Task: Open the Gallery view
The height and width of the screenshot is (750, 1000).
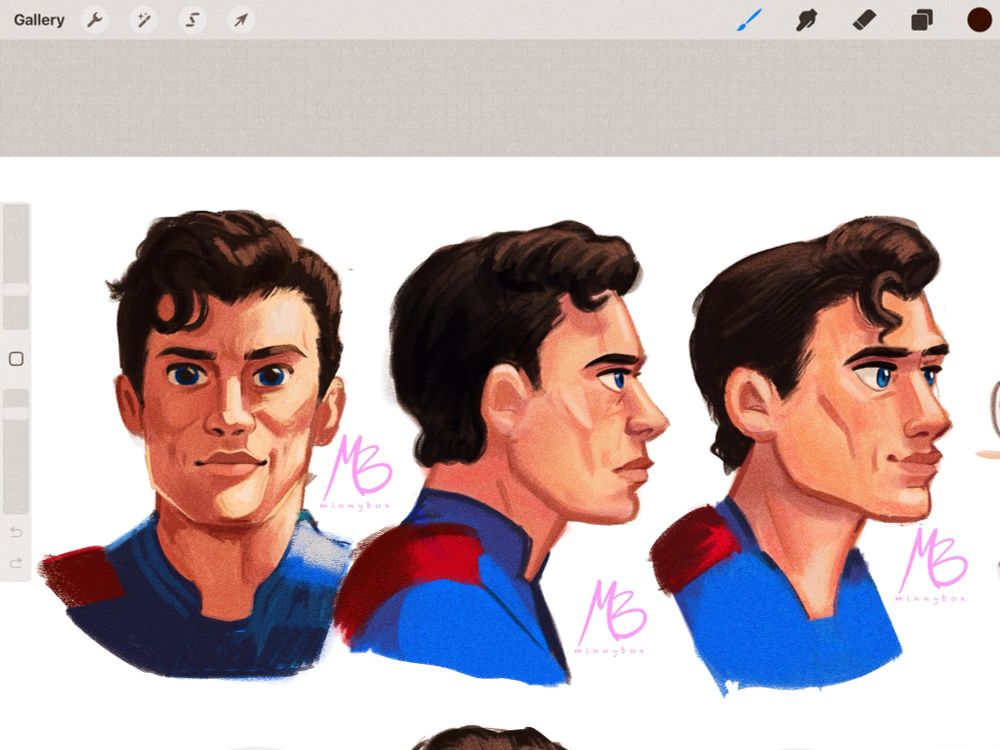Action: pos(39,20)
